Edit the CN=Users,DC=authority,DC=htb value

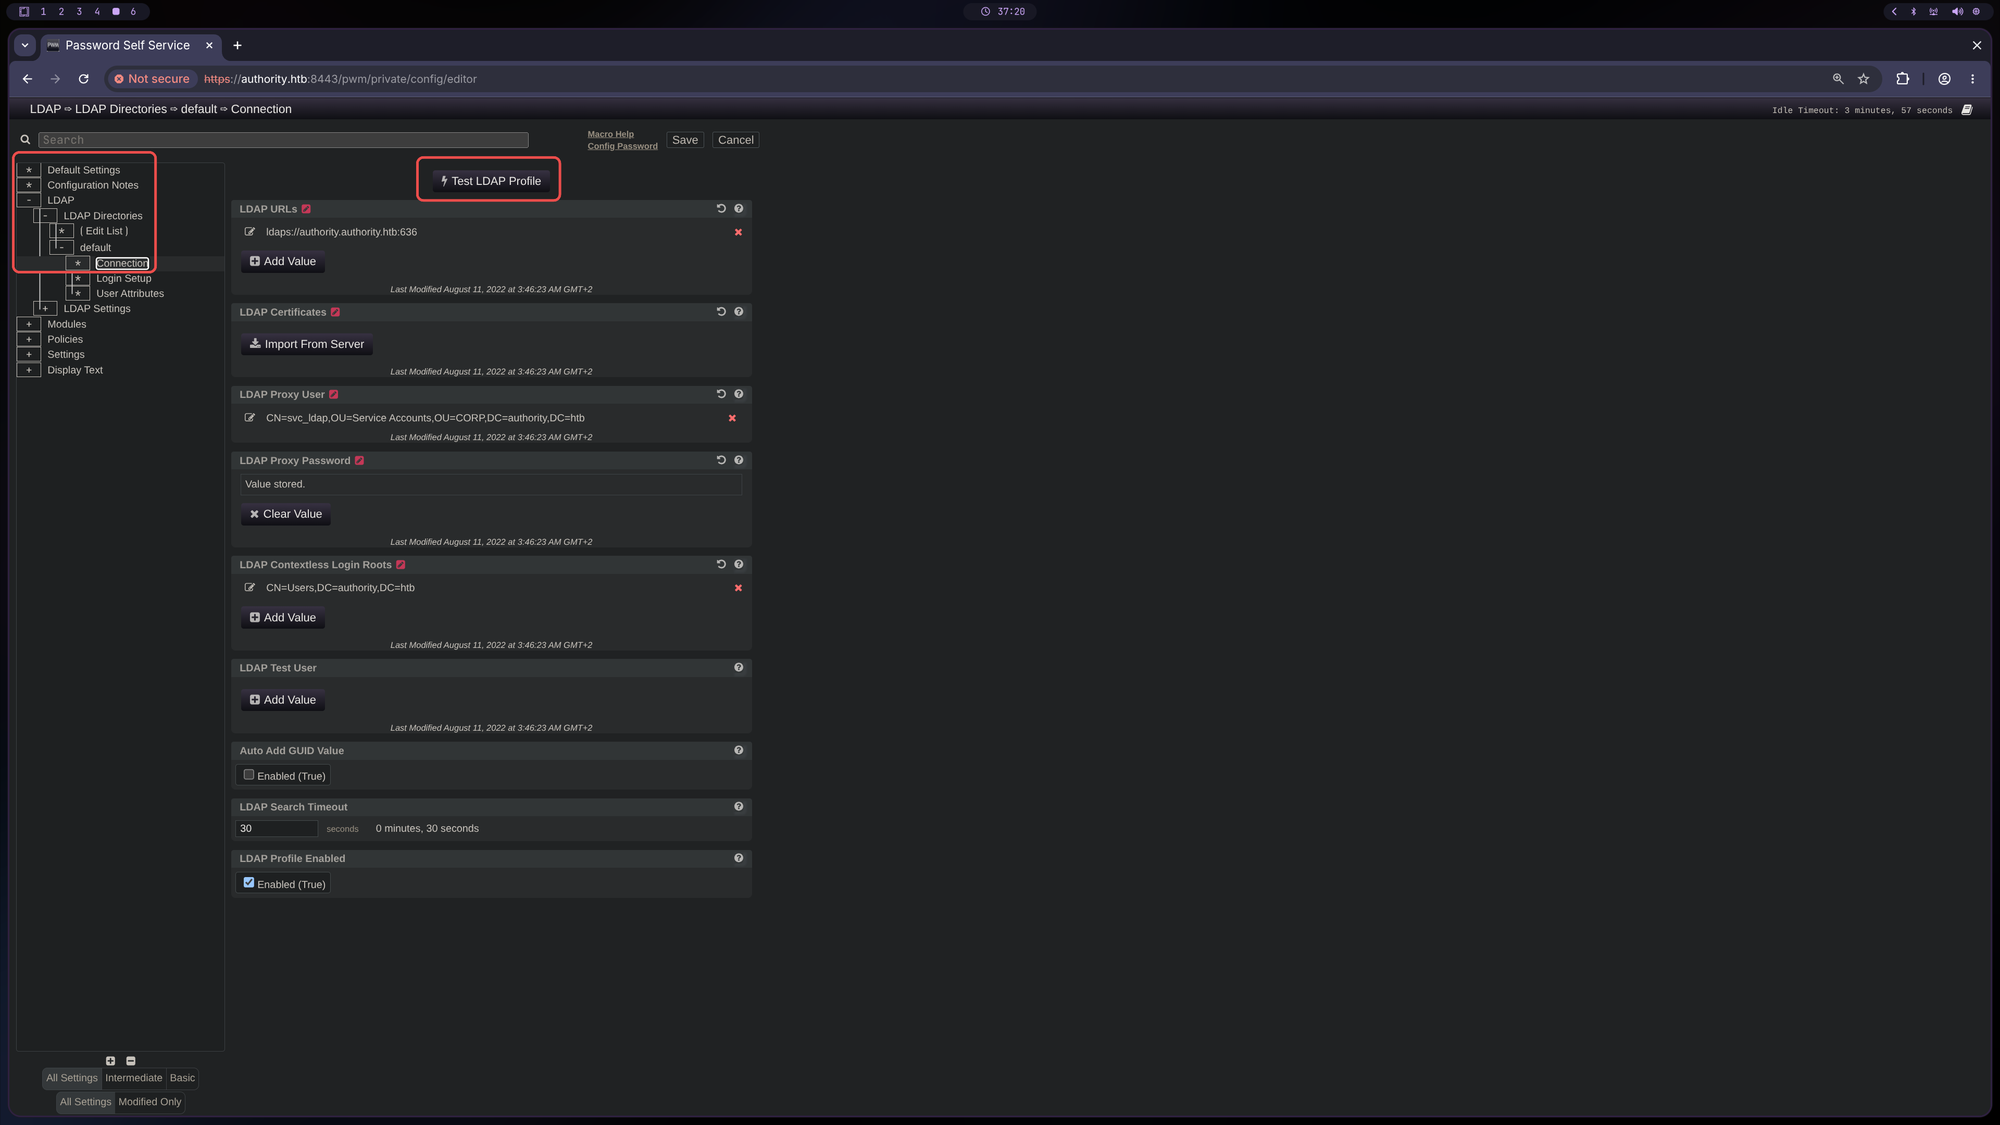click(x=250, y=588)
